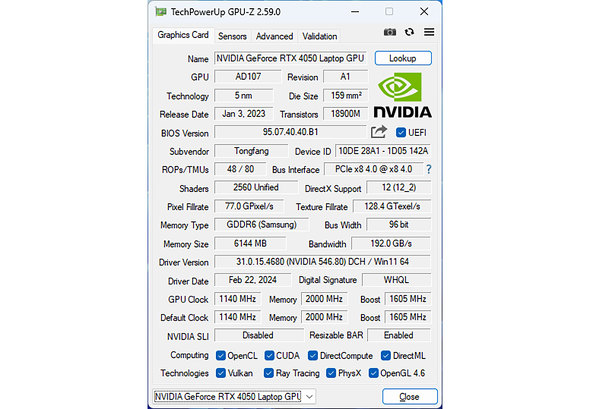The width and height of the screenshot is (590, 409).
Task: Click the Shaders value 2560 Unified
Action: coord(256,187)
